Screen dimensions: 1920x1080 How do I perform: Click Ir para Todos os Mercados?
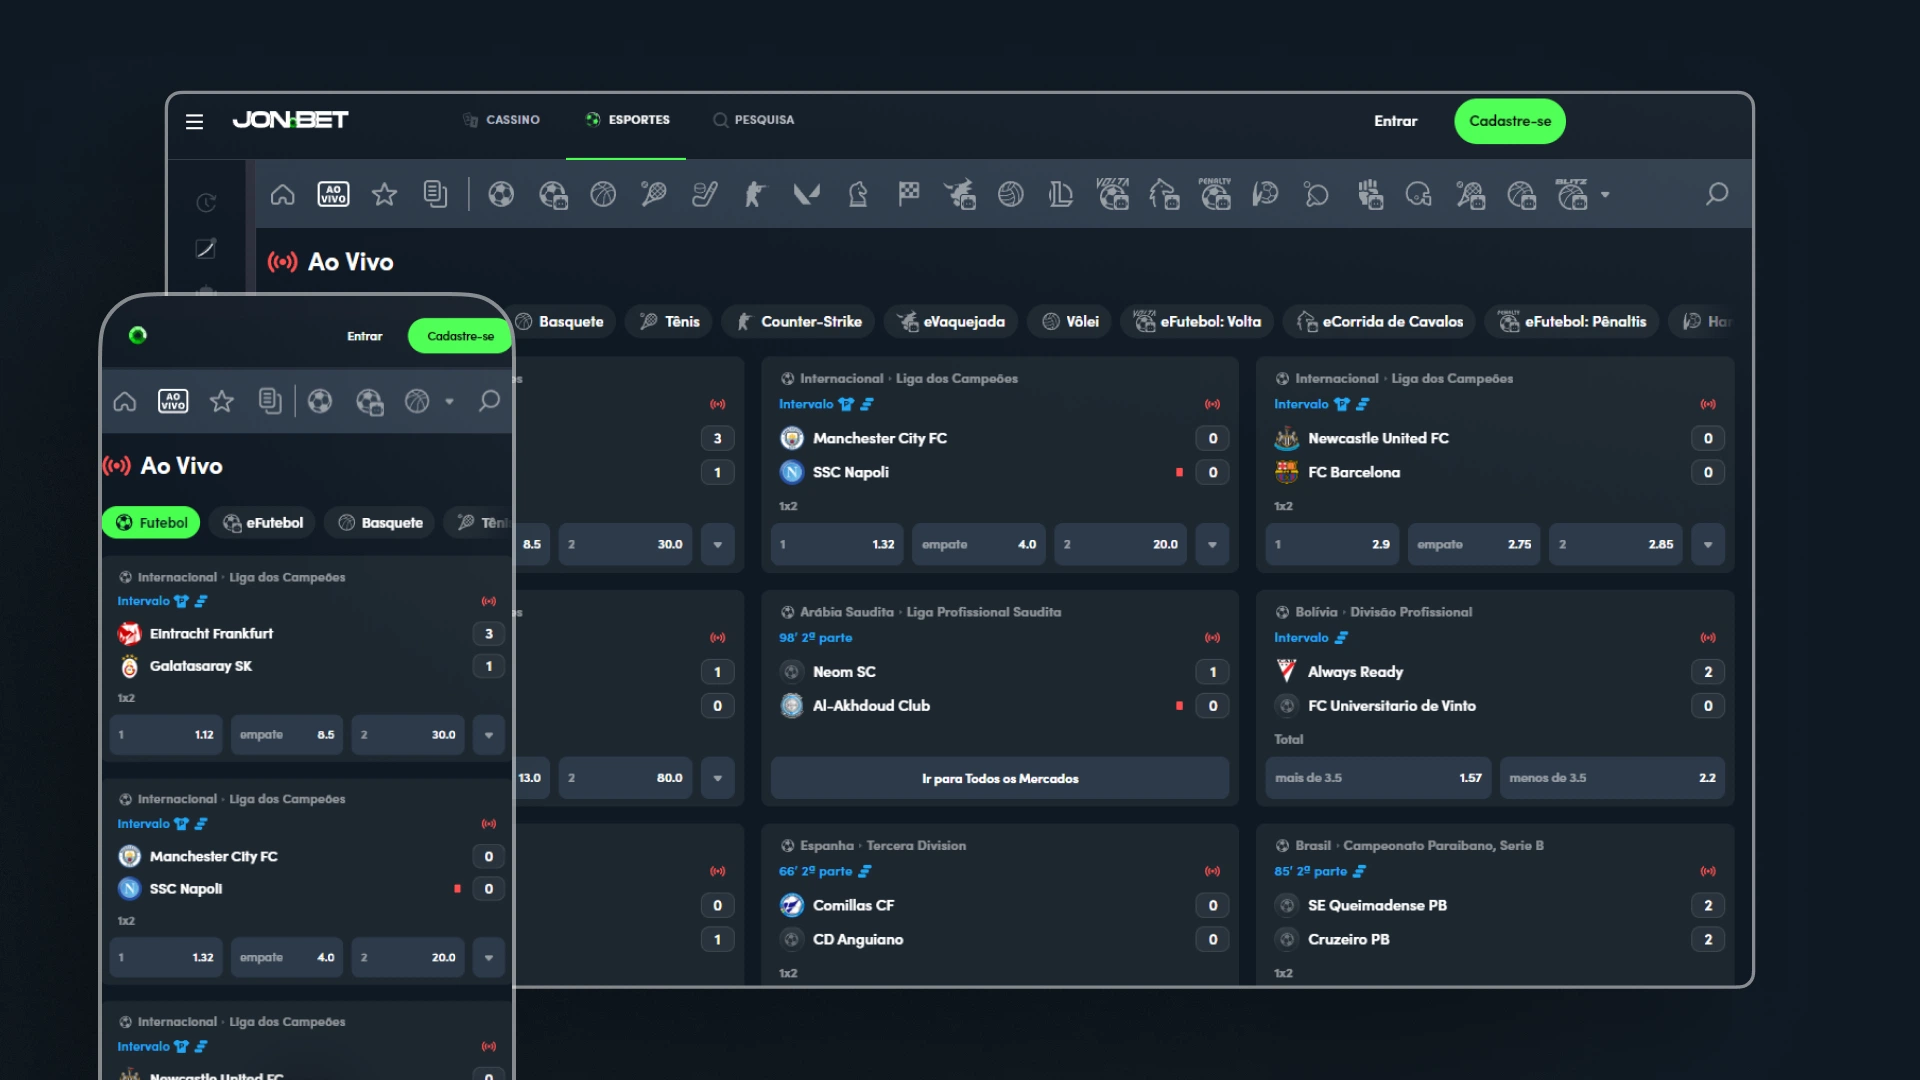point(999,778)
